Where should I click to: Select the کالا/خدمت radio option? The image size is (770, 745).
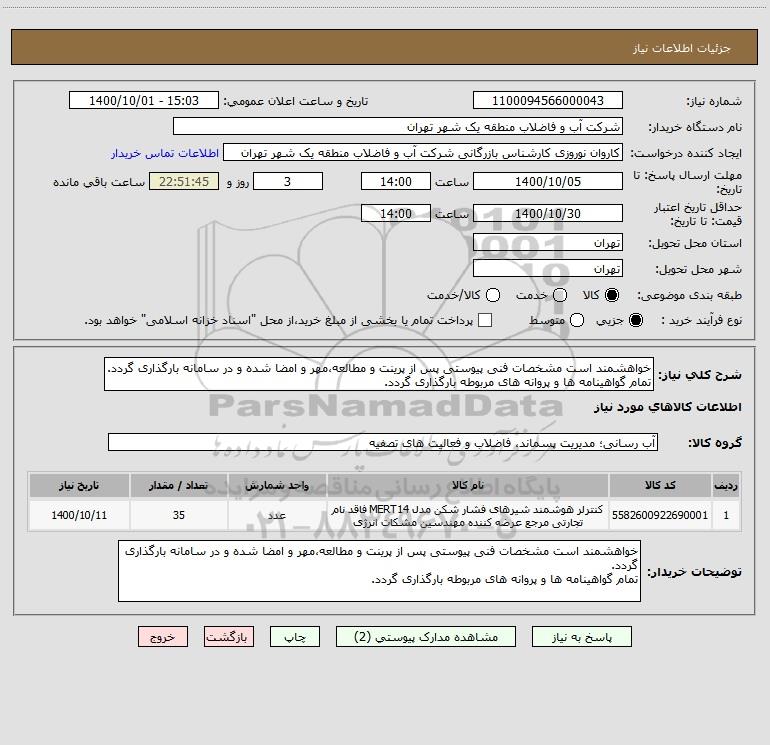493,295
